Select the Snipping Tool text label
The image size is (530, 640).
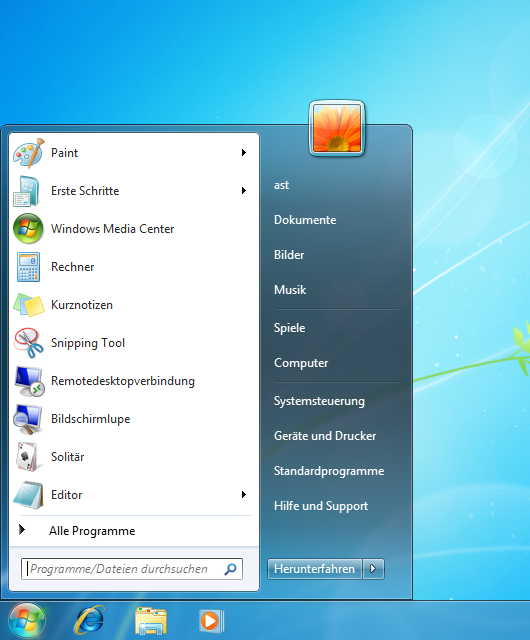(88, 343)
